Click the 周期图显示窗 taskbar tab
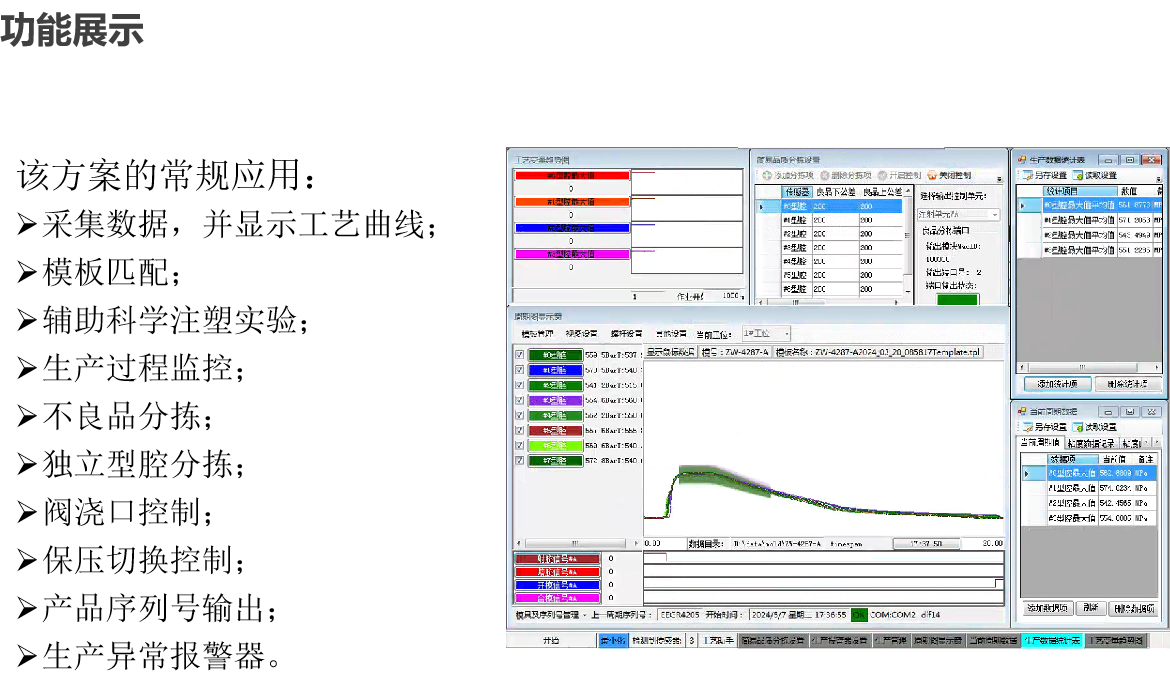Image resolution: width=1170 pixels, height=690 pixels. 938,640
